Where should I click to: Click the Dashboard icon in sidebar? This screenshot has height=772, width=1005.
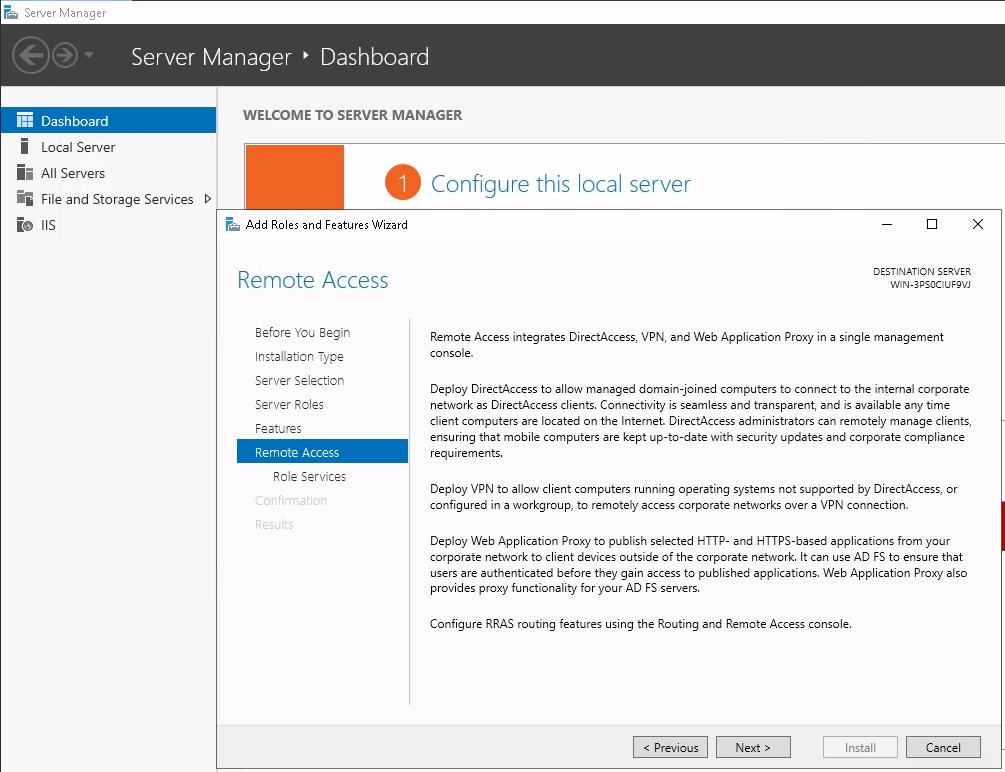tap(24, 121)
